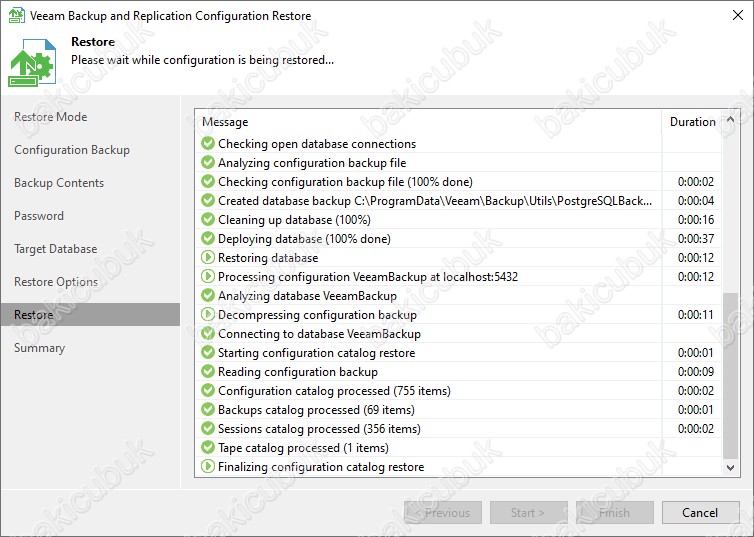754x537 pixels.
Task: Click in-progress icon for Restoring database
Action: coord(208,257)
